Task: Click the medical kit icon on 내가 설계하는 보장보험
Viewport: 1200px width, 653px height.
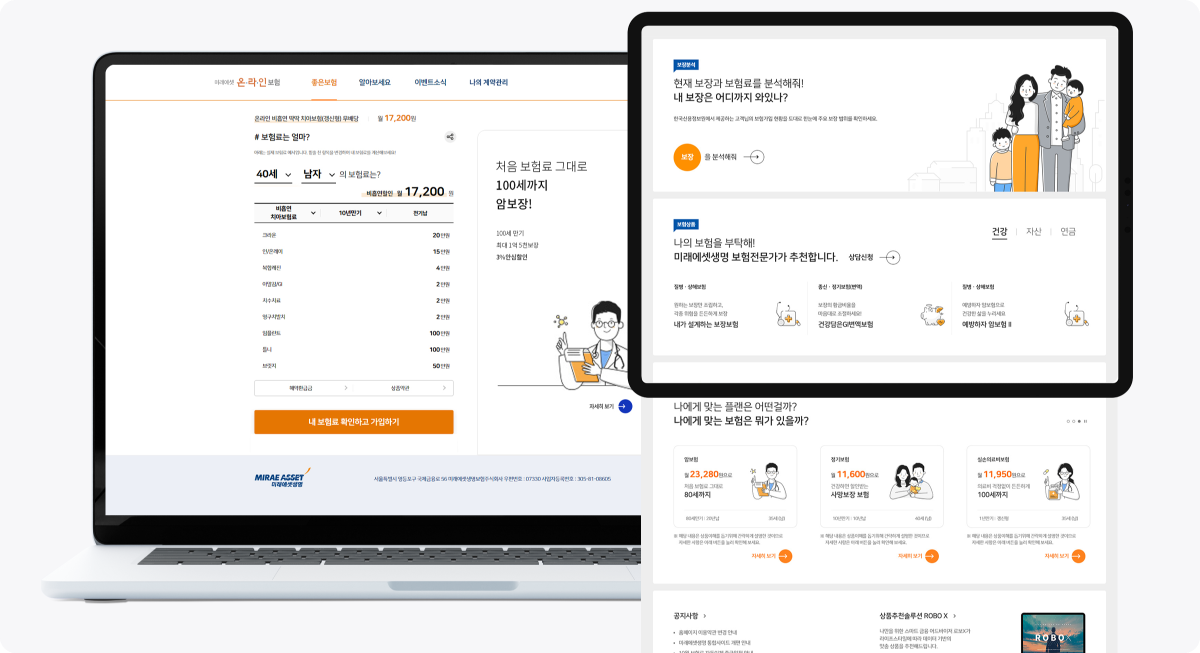Action: (x=788, y=314)
